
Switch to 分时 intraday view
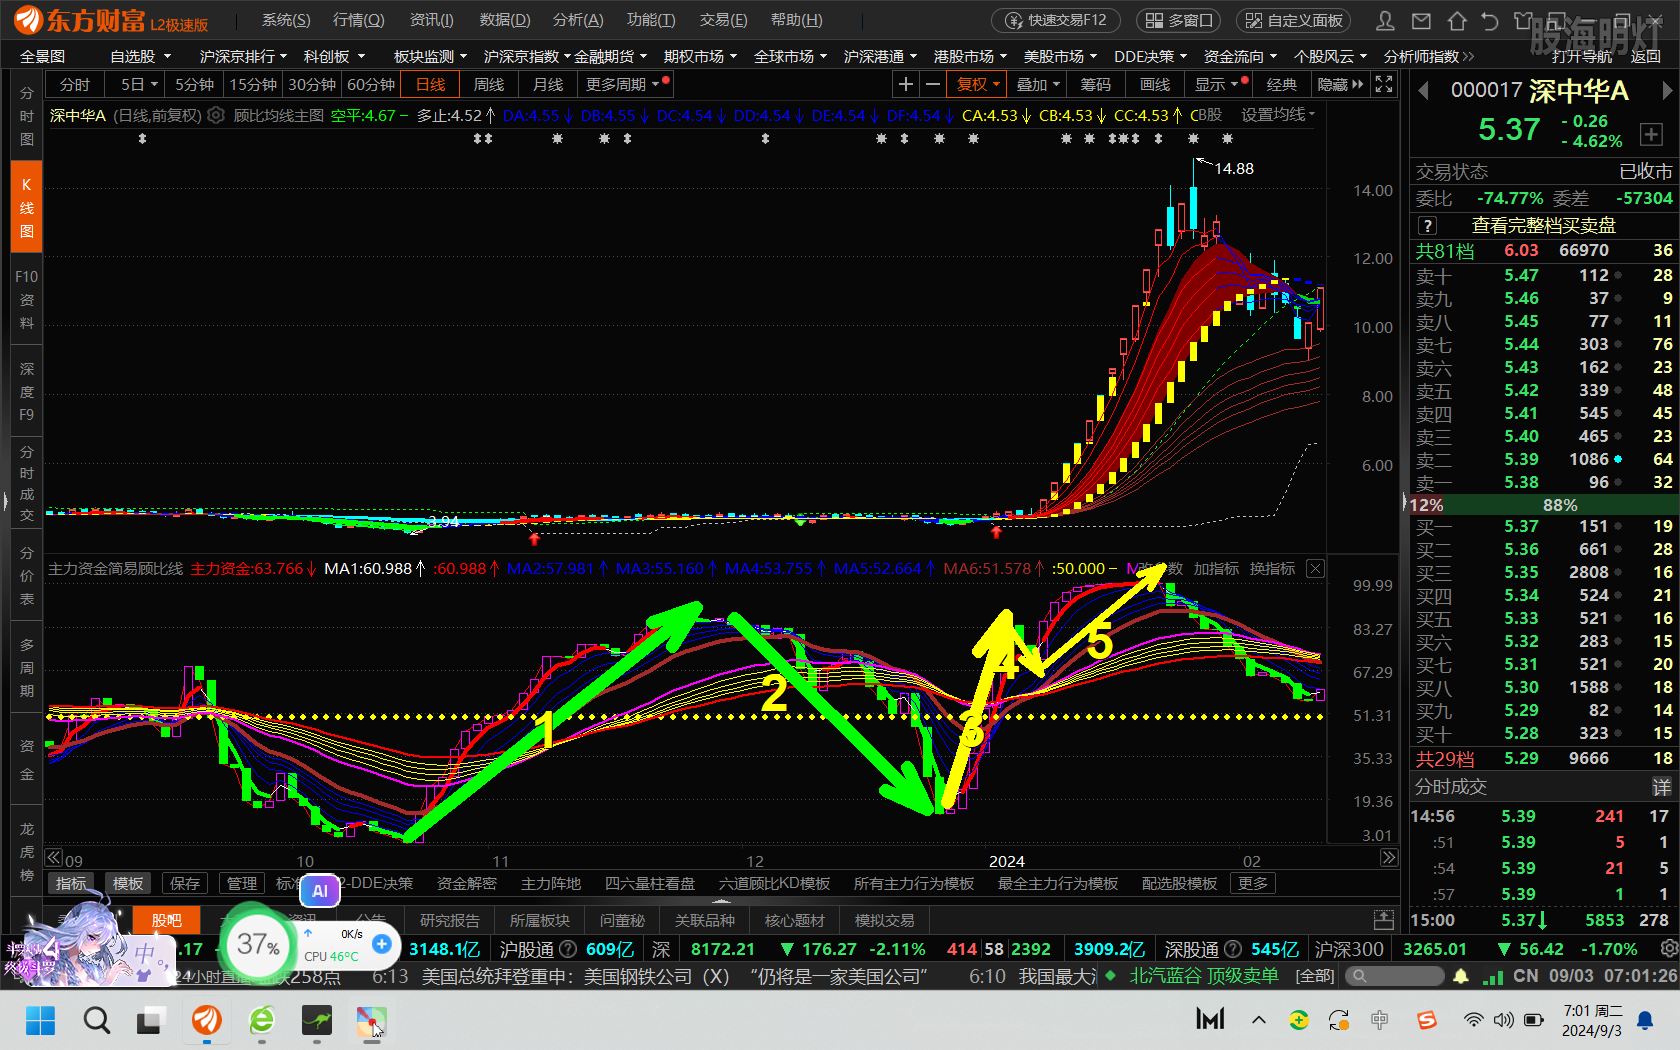point(75,85)
